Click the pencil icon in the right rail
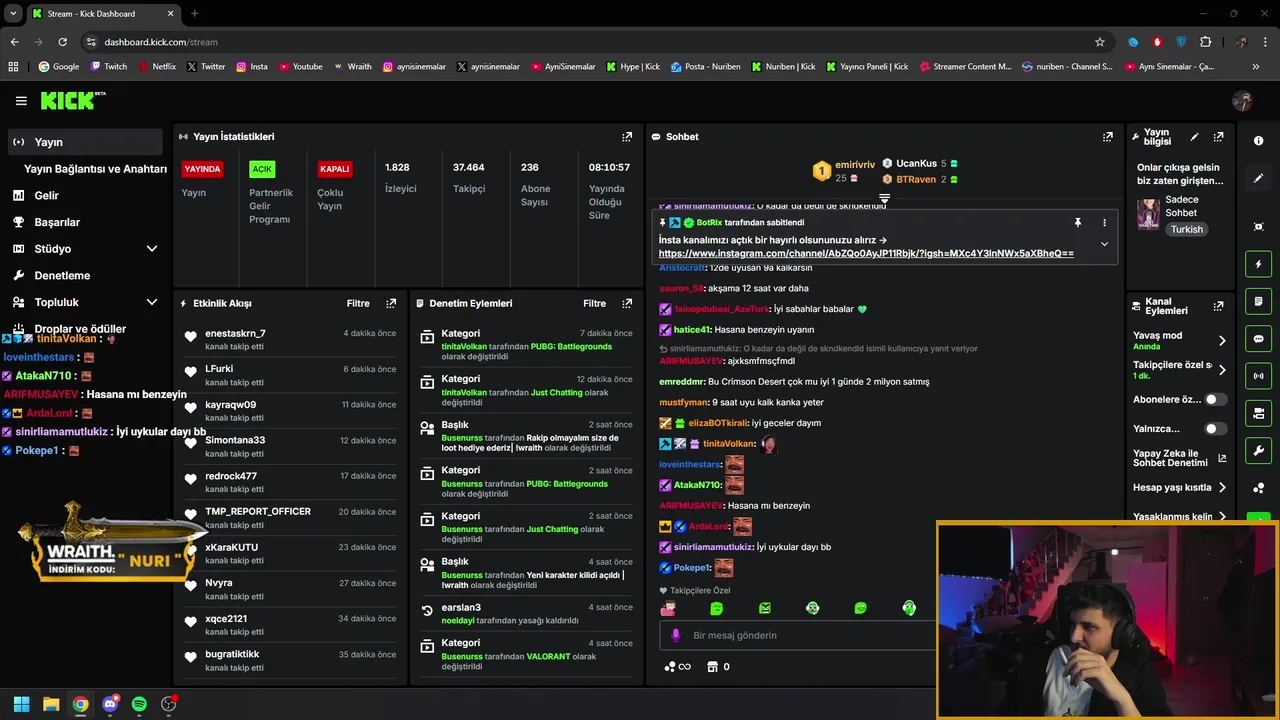1280x720 pixels. pyautogui.click(x=1258, y=178)
